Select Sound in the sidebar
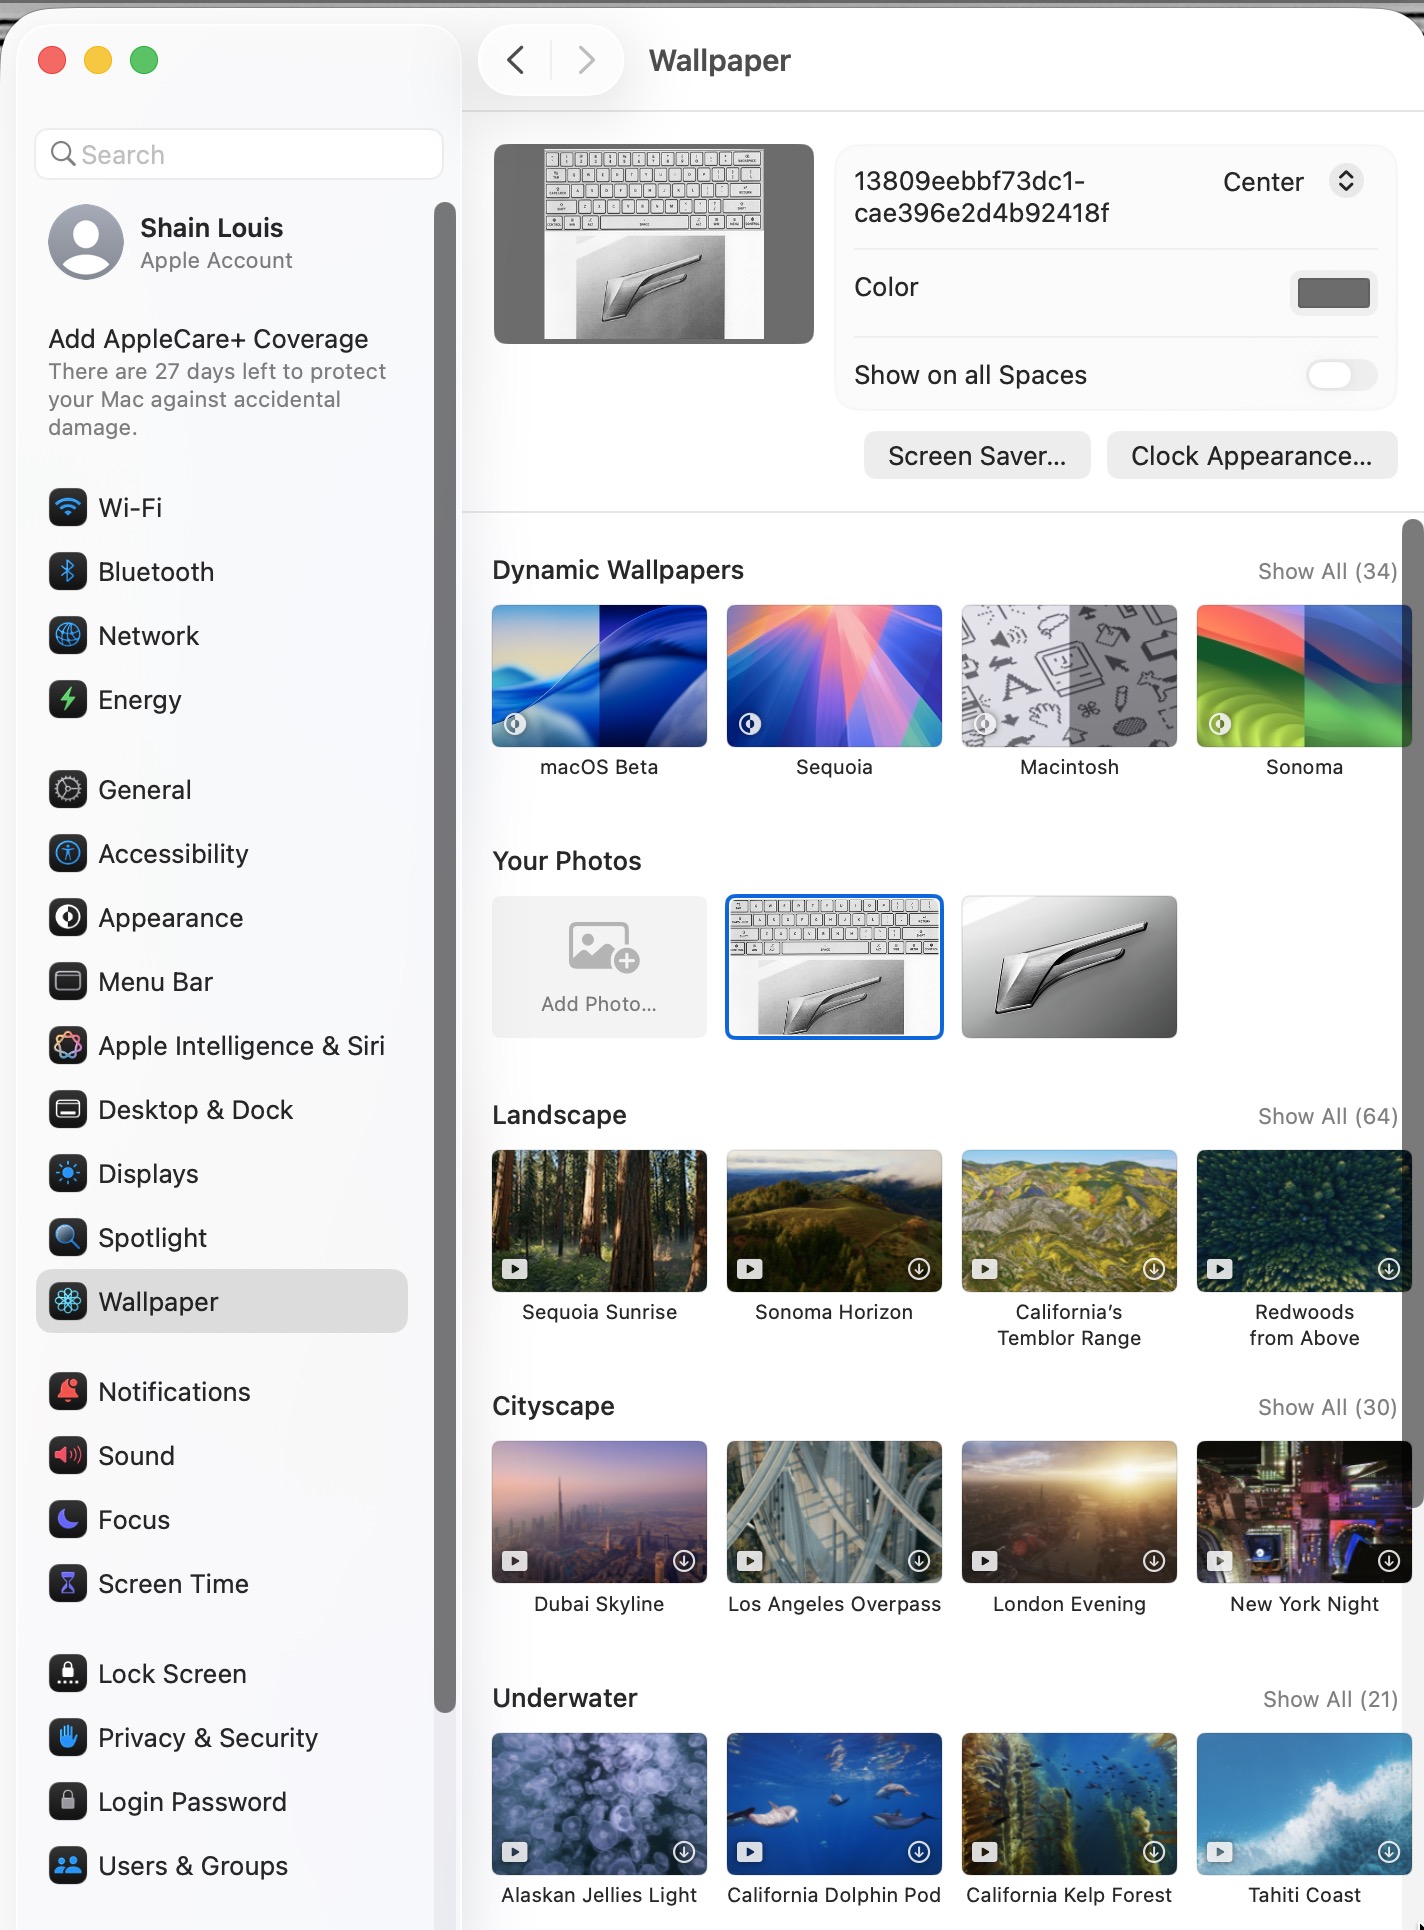The width and height of the screenshot is (1424, 1930). click(222, 1455)
